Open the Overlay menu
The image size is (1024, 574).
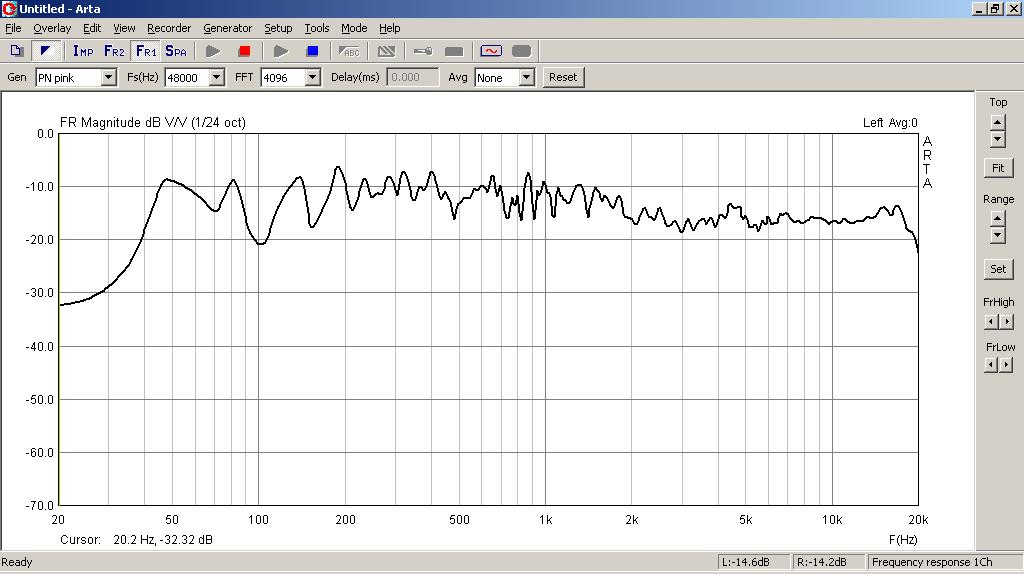tap(52, 28)
